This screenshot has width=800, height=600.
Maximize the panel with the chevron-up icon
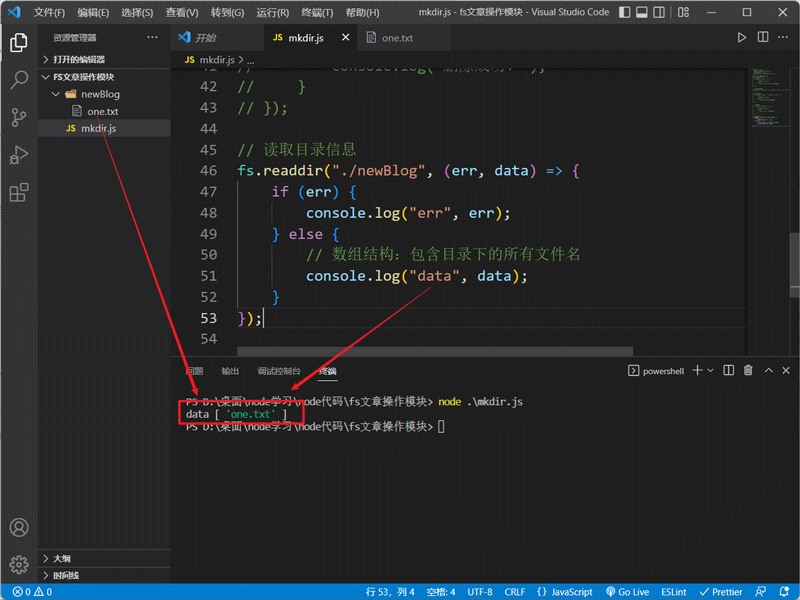tap(768, 370)
